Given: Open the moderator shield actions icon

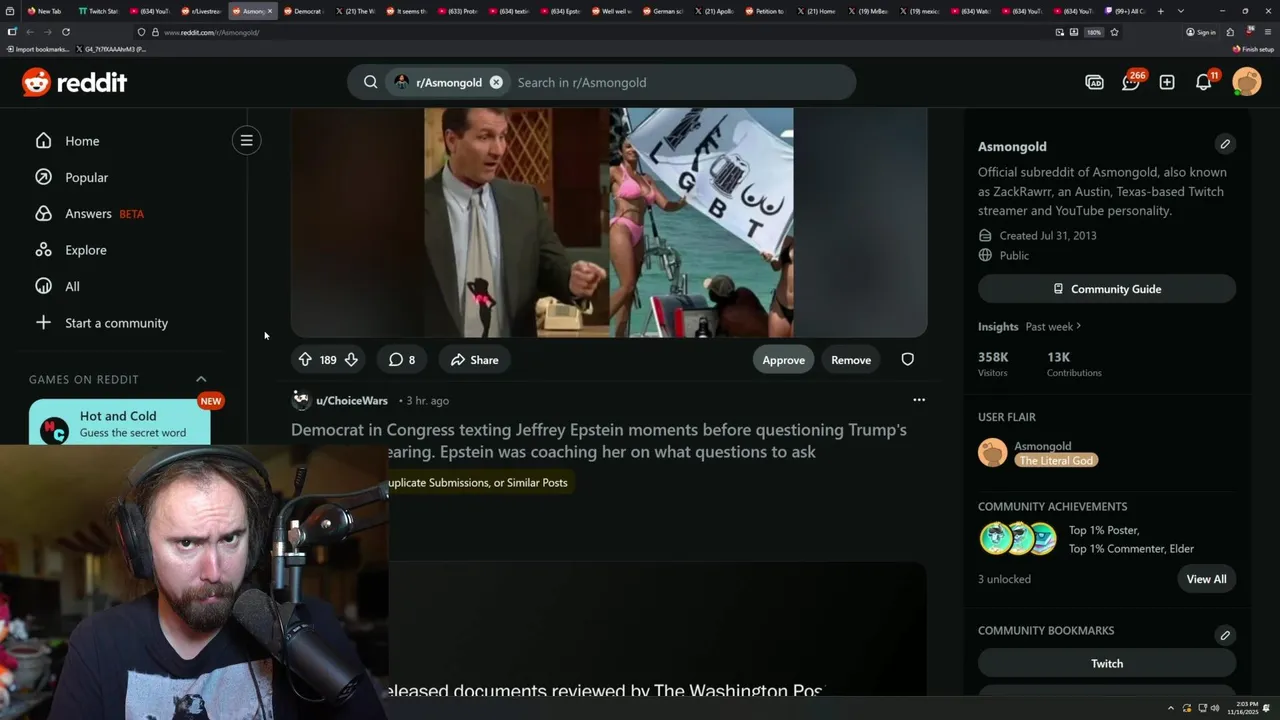Looking at the screenshot, I should pos(907,360).
